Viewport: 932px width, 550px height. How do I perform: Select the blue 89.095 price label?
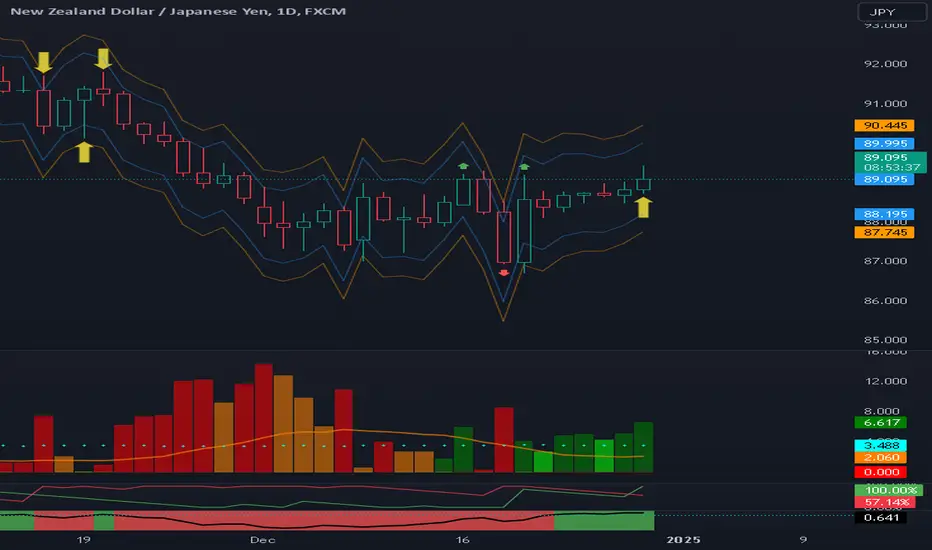coord(884,179)
